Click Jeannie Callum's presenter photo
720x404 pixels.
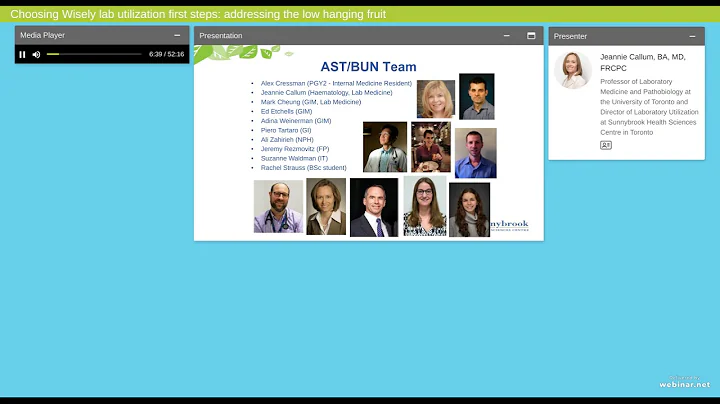pos(573,70)
